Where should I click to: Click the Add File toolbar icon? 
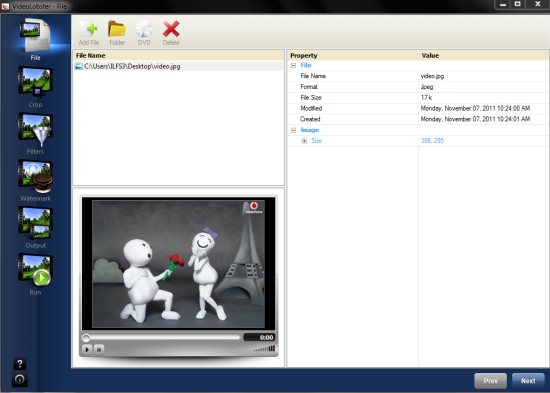click(89, 33)
